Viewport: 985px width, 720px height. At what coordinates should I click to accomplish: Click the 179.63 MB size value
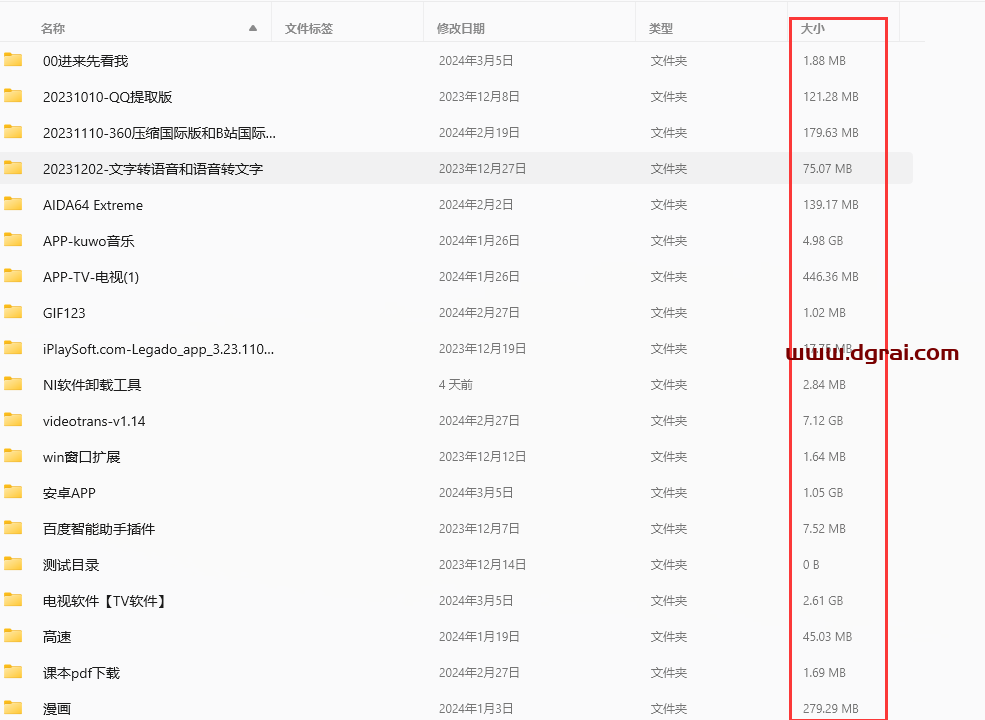click(830, 133)
